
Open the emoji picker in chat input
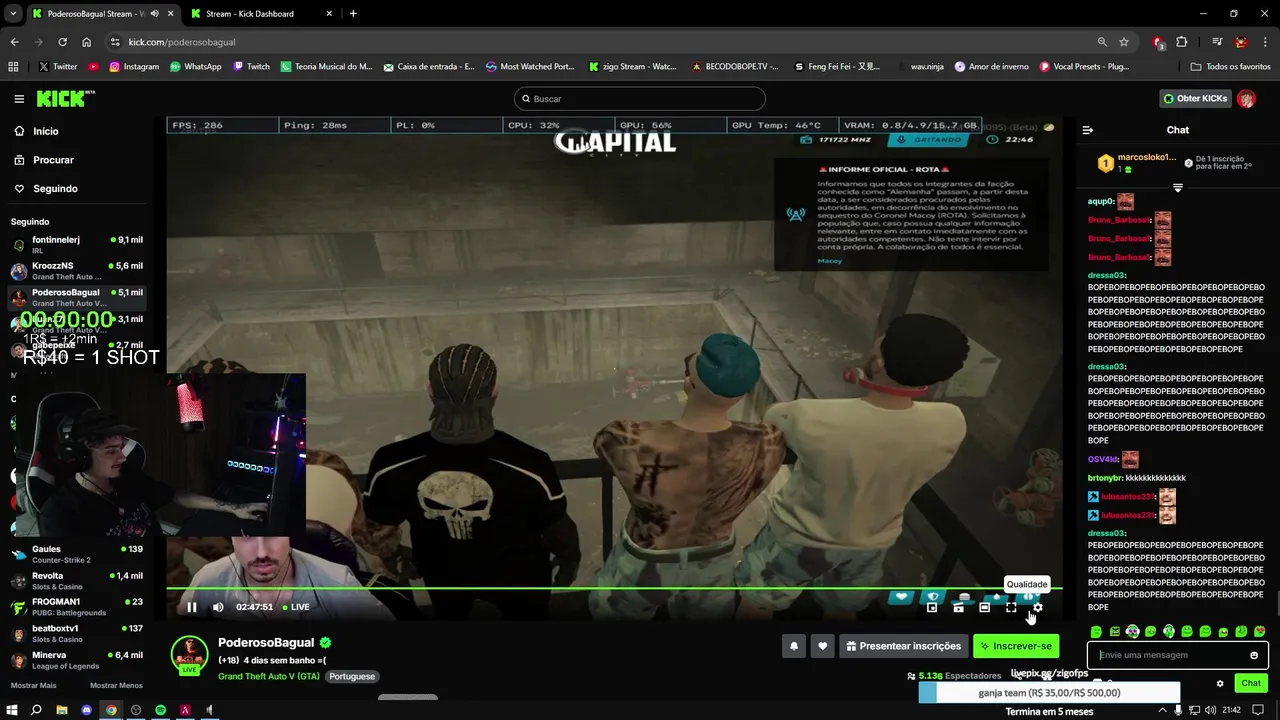[x=1253, y=655]
